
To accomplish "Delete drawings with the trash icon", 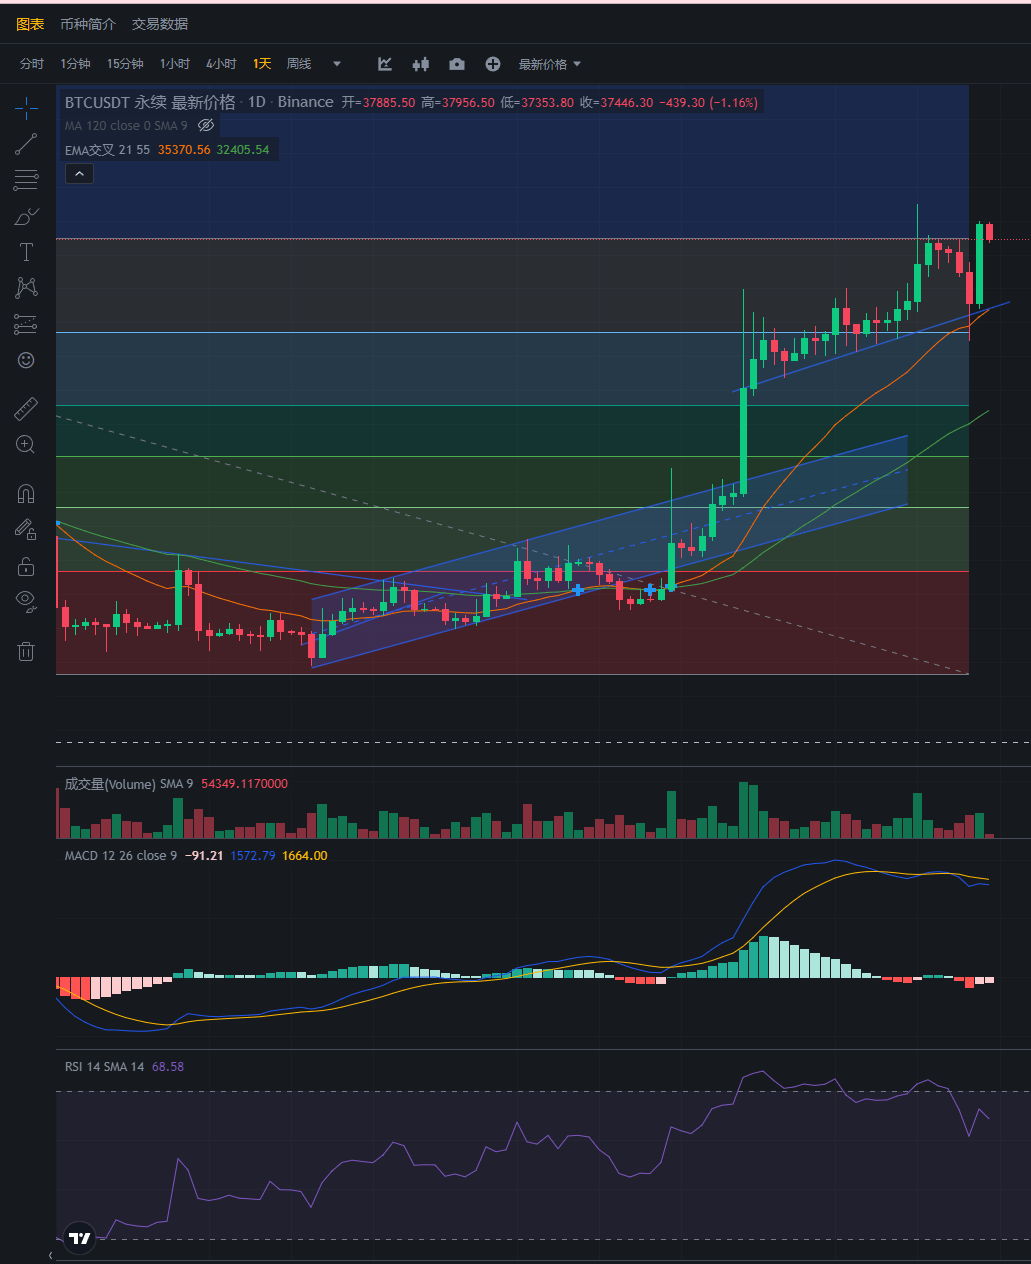I will [26, 652].
